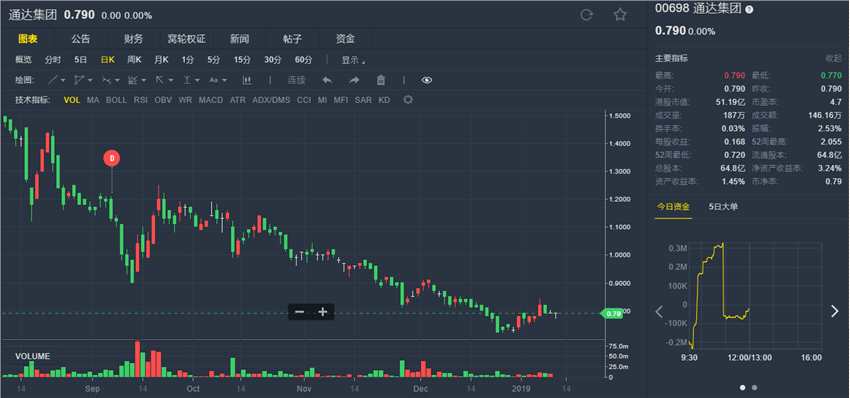
Task: Switch to the 财务 tab
Action: click(133, 39)
